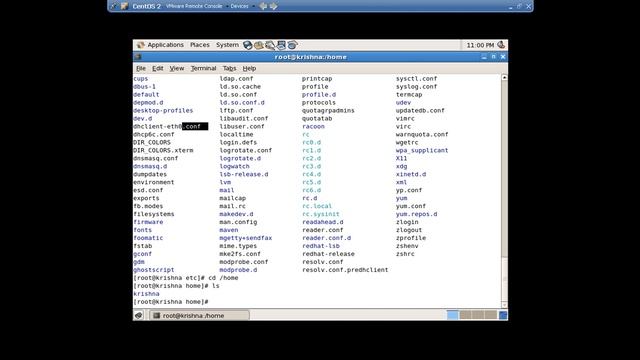Minimize the root@krishna terminal window
Image resolution: width=640 pixels, height=360 pixels.
tap(484, 57)
